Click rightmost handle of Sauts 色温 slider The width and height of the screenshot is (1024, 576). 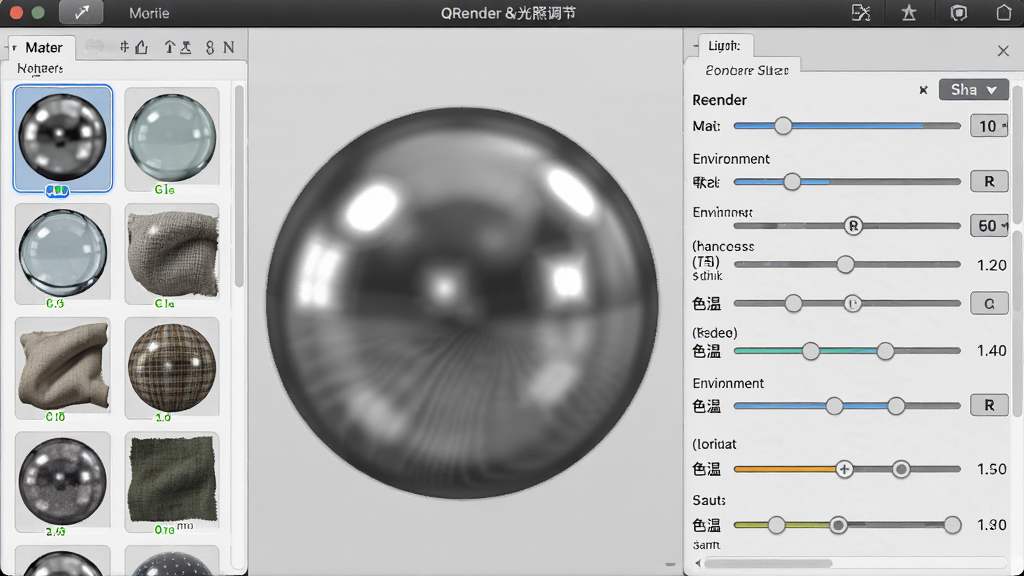pos(953,524)
